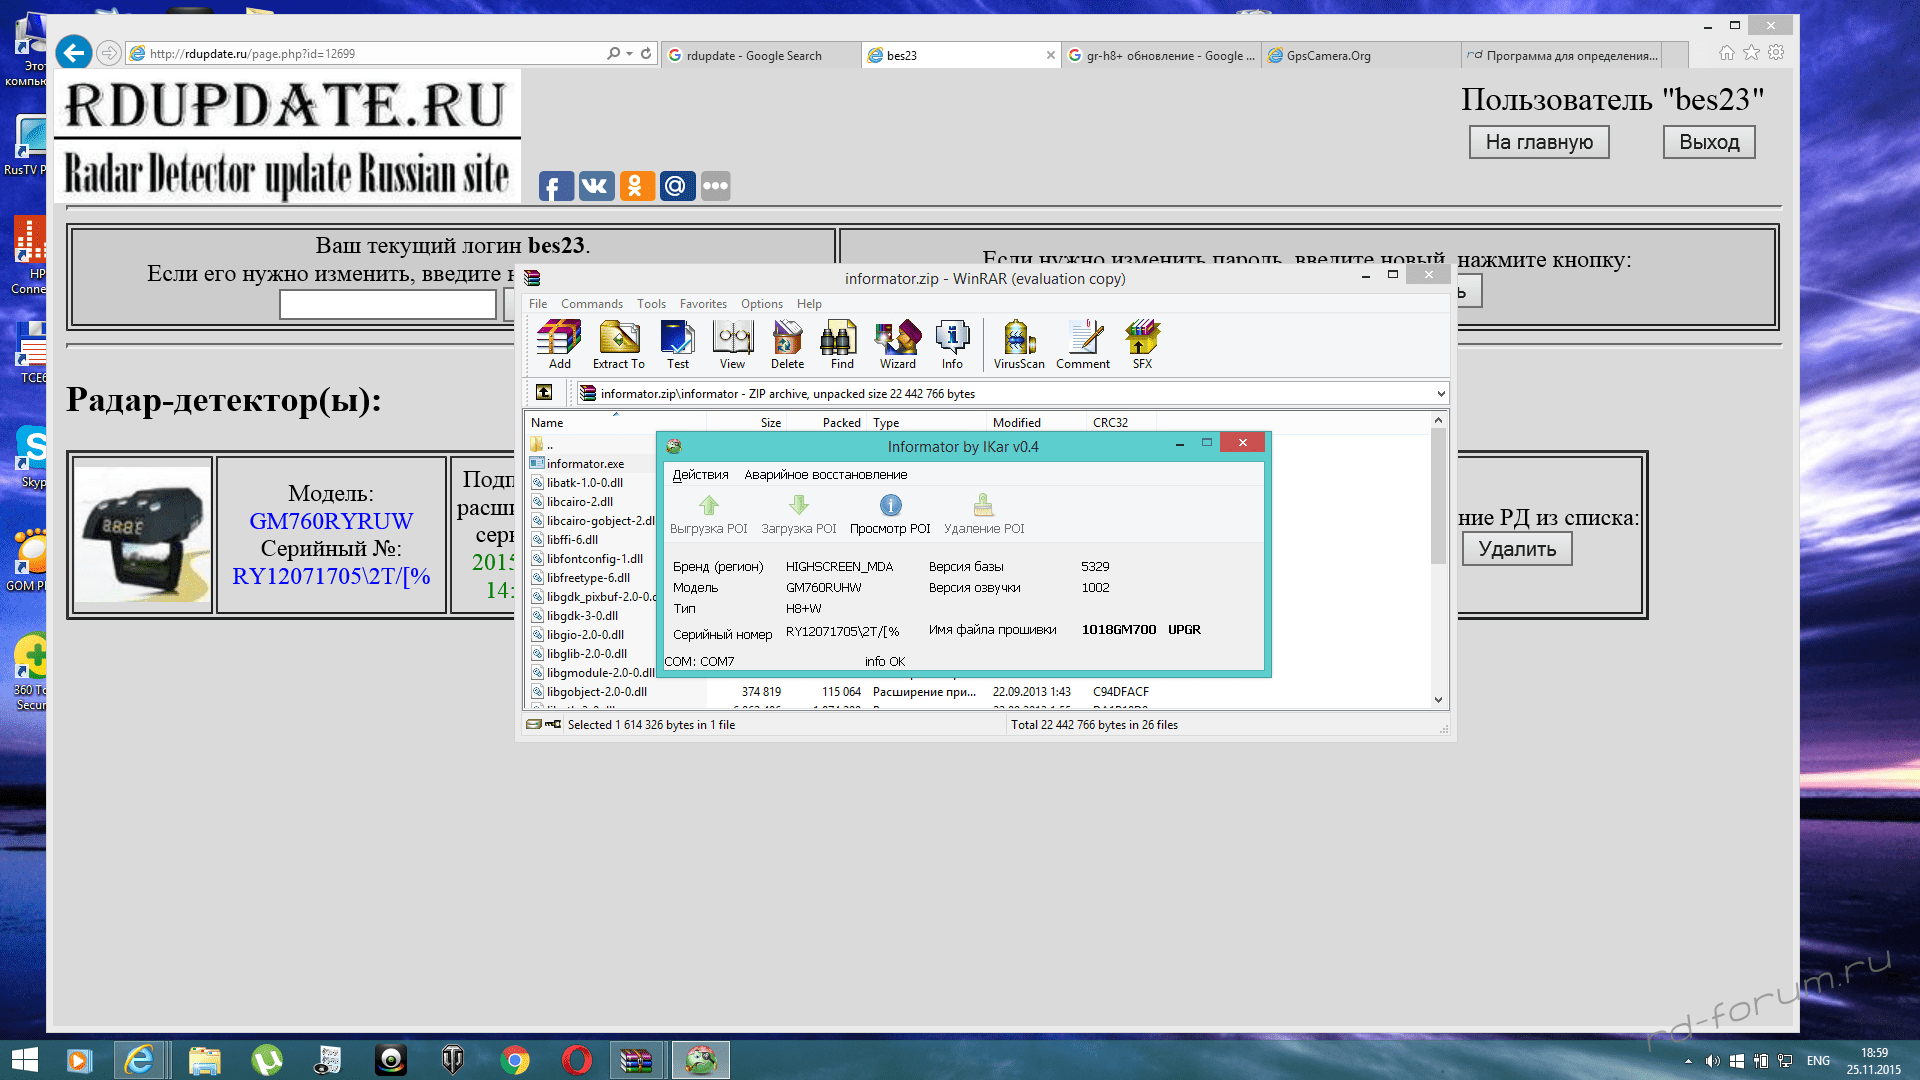Image resolution: width=1920 pixels, height=1080 pixels.
Task: Open Chrome from the taskbar
Action: [515, 1060]
